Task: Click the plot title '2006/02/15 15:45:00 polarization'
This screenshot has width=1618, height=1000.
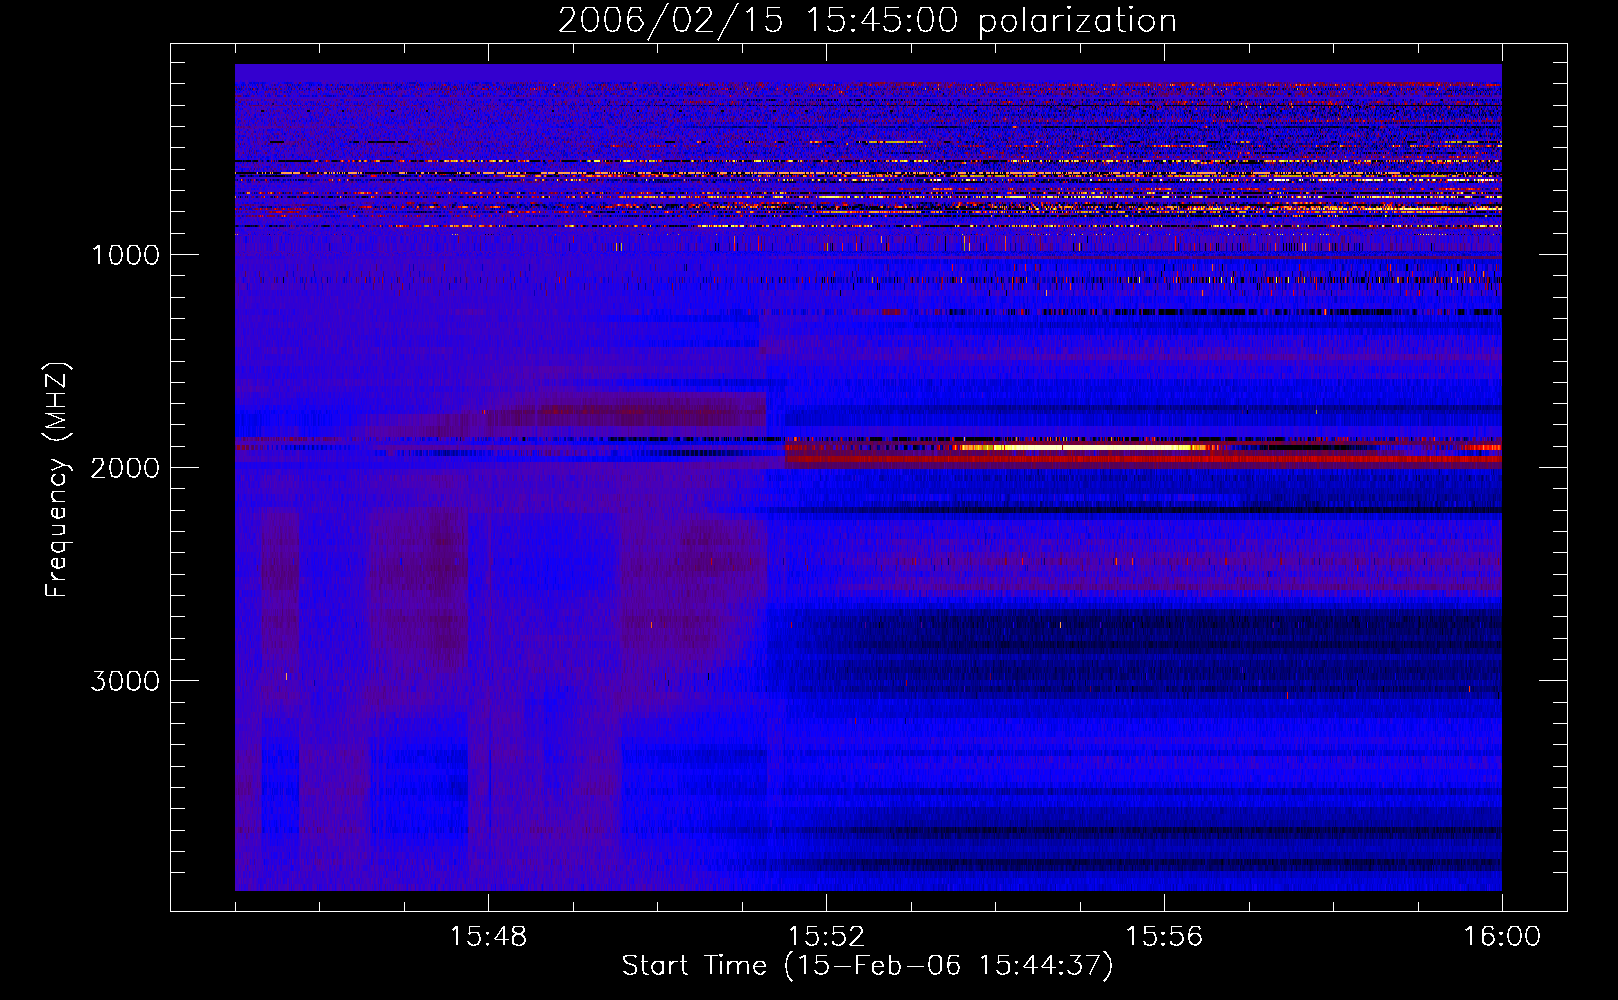Action: (867, 20)
